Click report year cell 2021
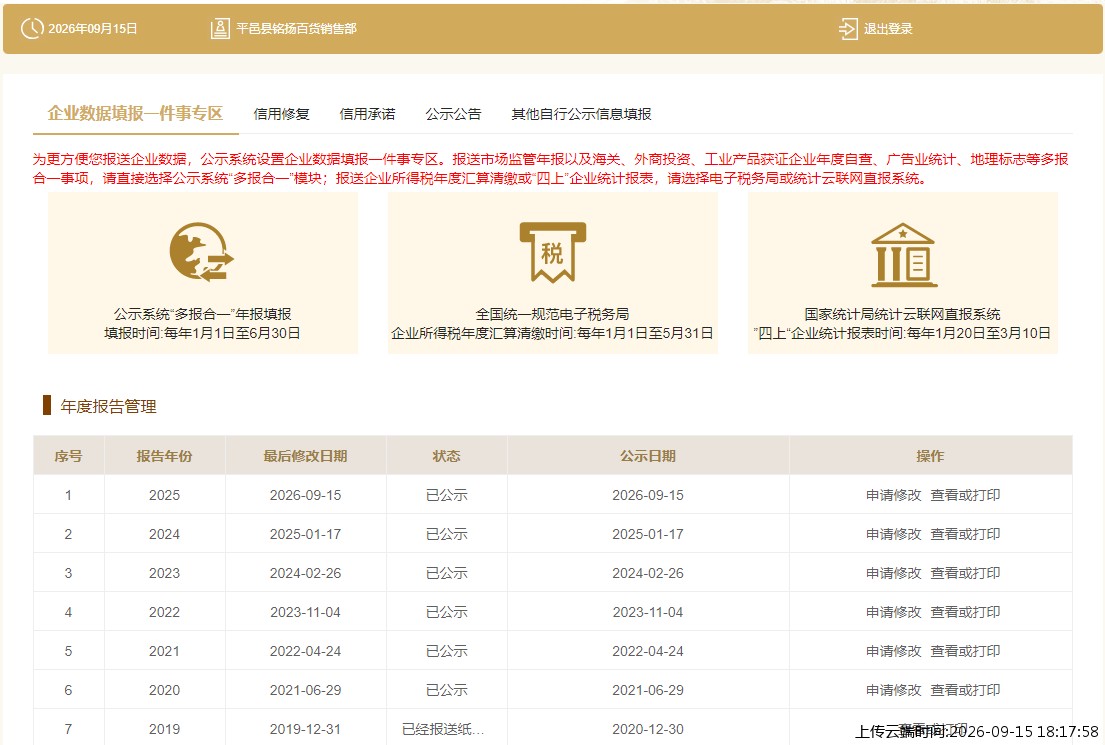This screenshot has height=745, width=1105. coord(164,651)
